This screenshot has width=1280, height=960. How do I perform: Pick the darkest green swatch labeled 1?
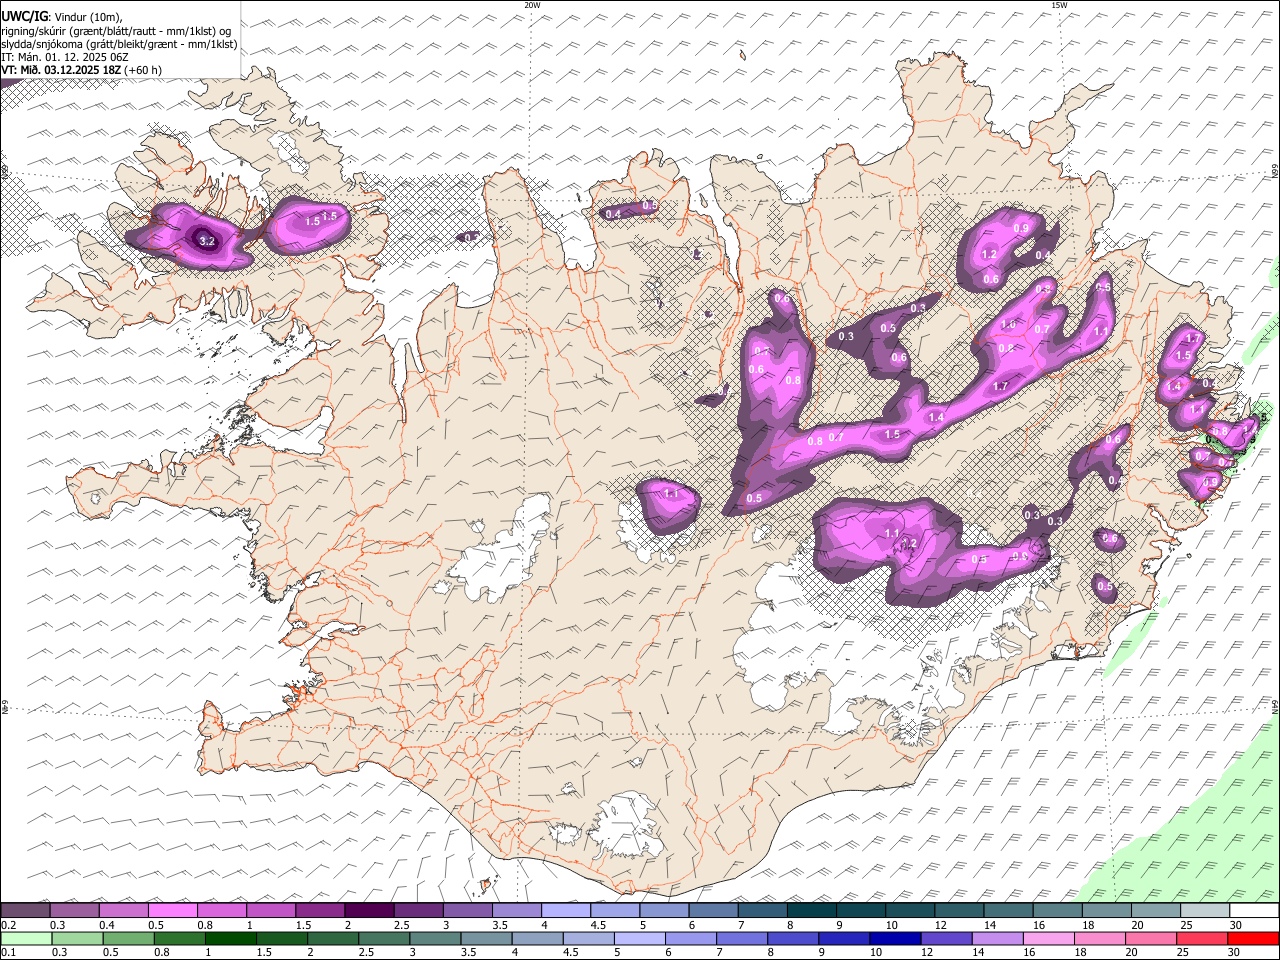[230, 938]
